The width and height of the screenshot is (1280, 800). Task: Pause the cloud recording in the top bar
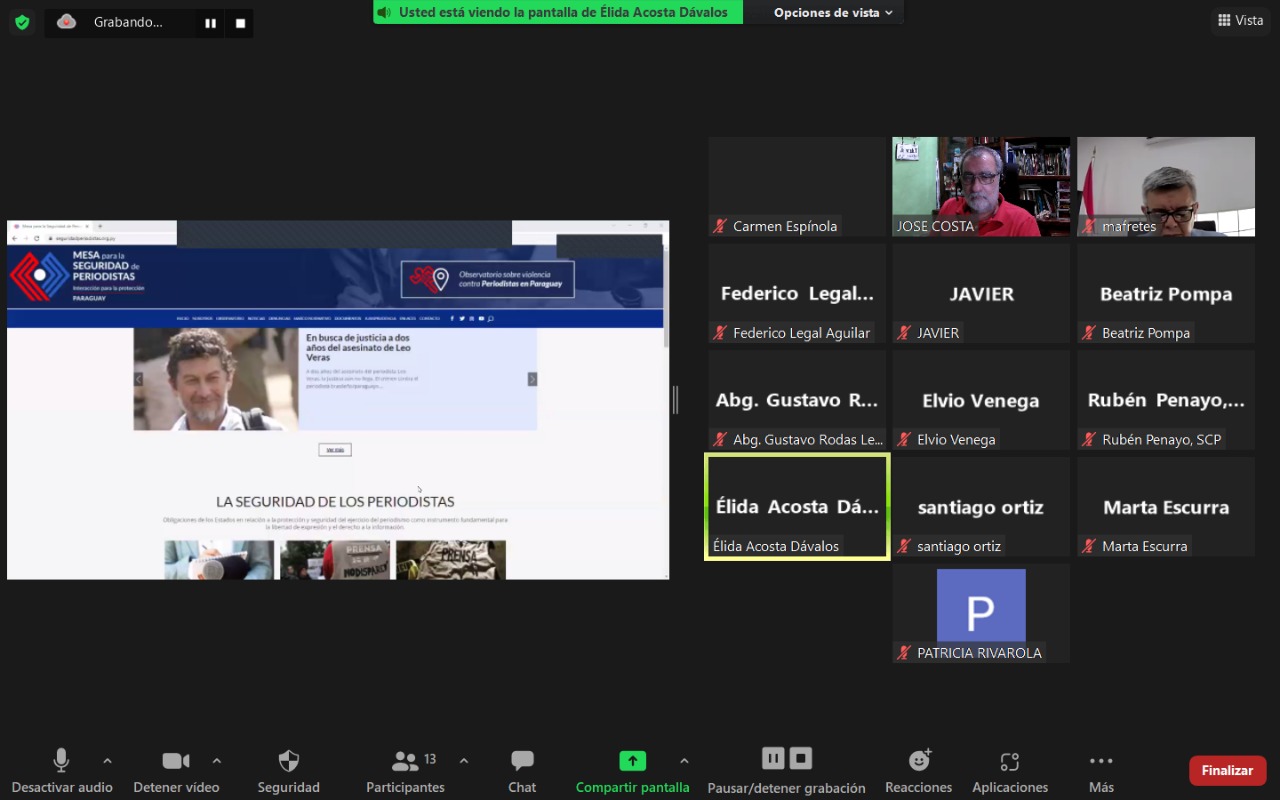211,23
